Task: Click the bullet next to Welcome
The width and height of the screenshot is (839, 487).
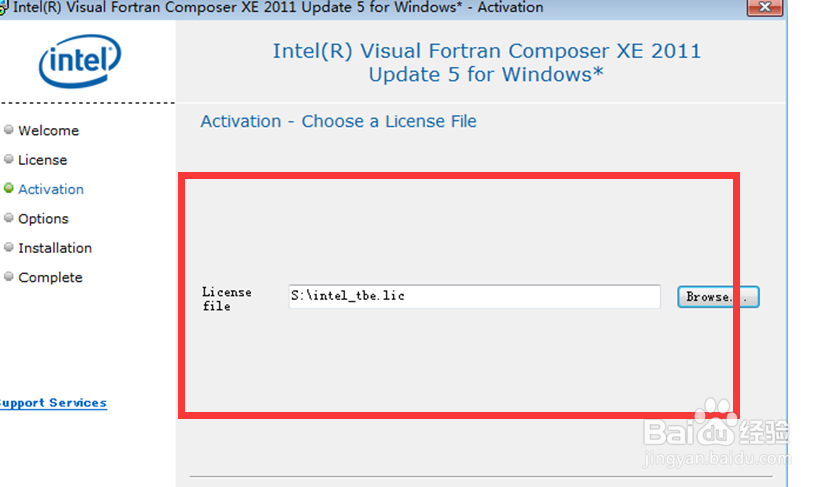Action: tap(9, 130)
